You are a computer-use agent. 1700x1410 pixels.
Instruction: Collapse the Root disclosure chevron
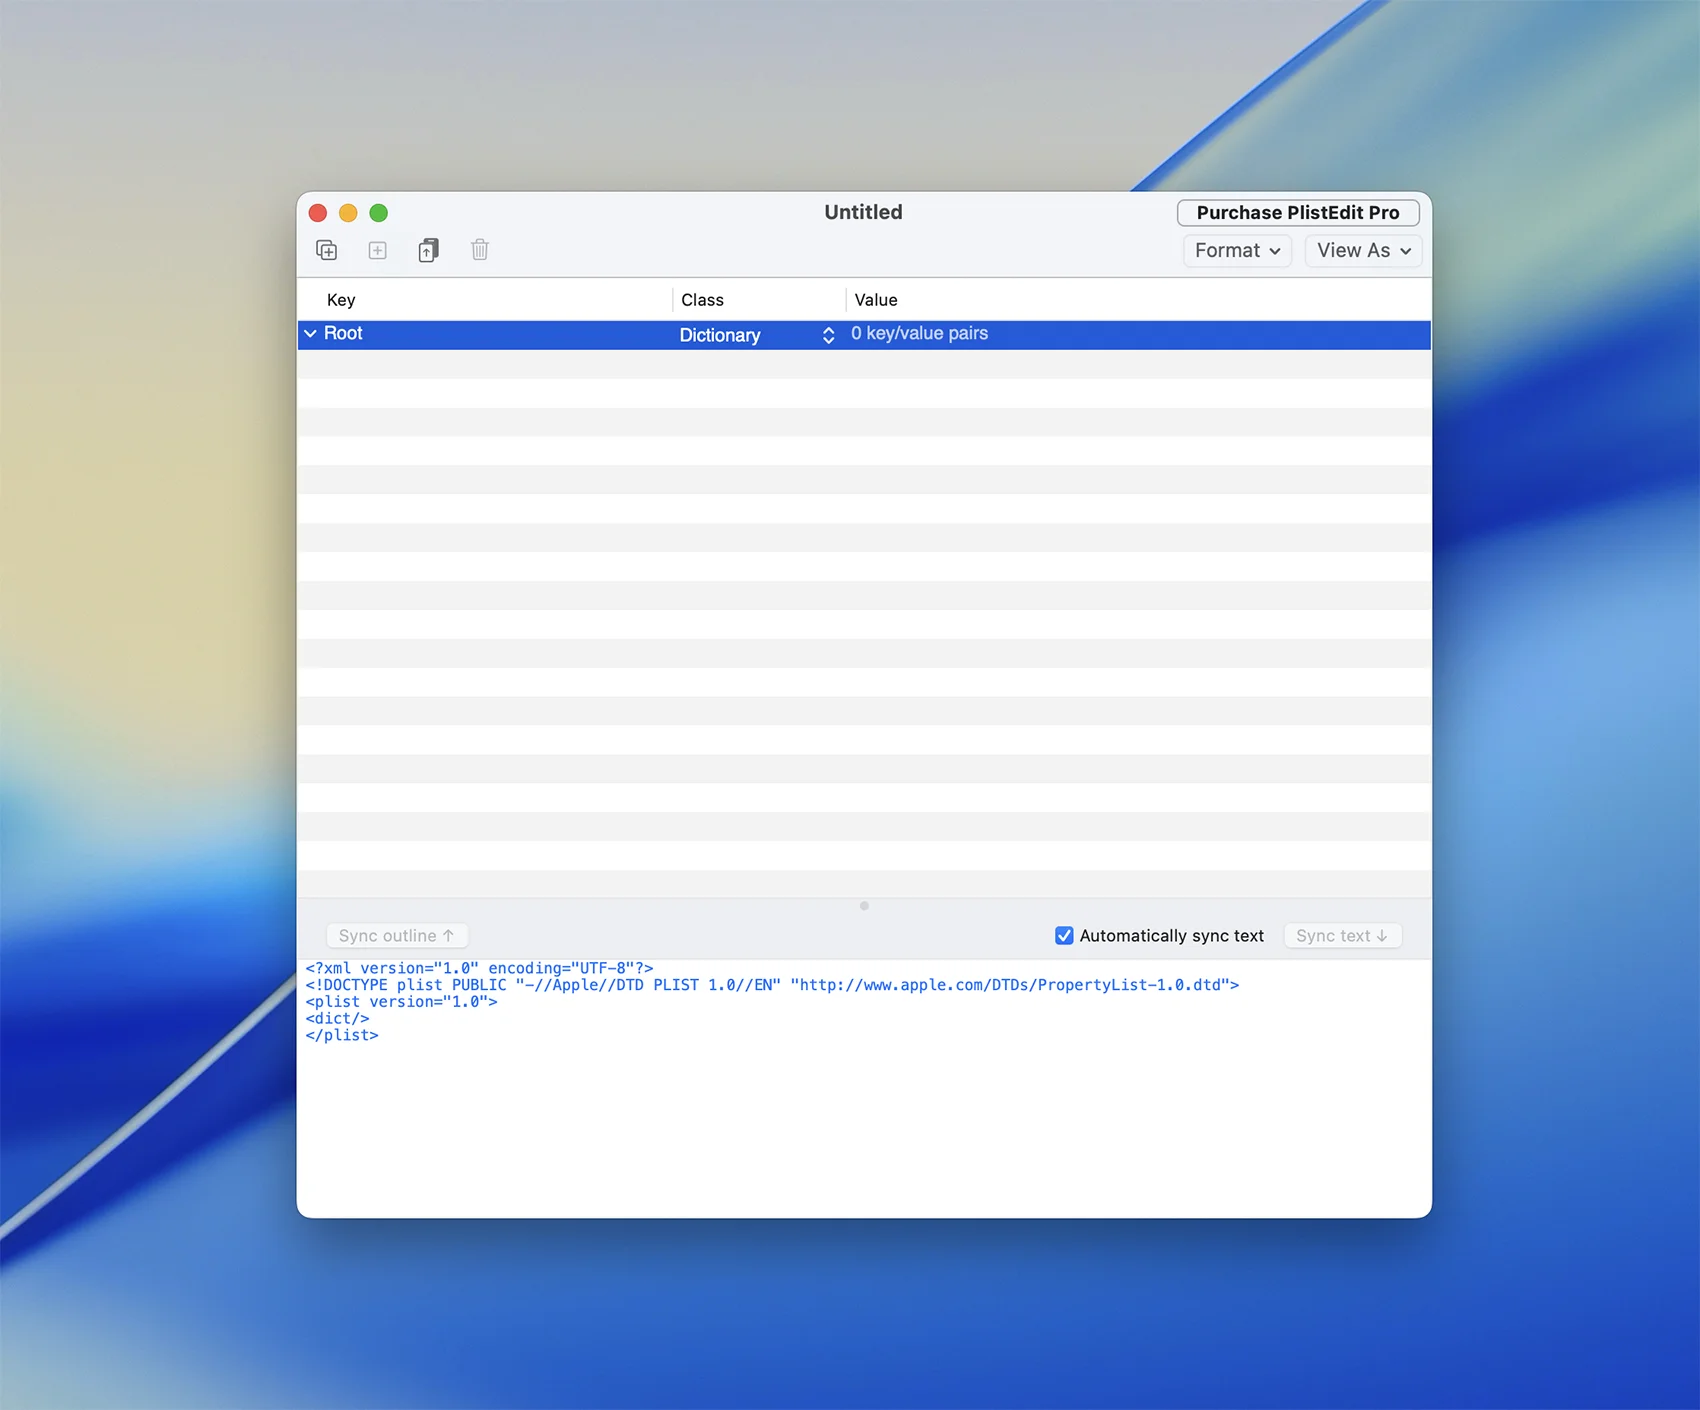pos(311,334)
